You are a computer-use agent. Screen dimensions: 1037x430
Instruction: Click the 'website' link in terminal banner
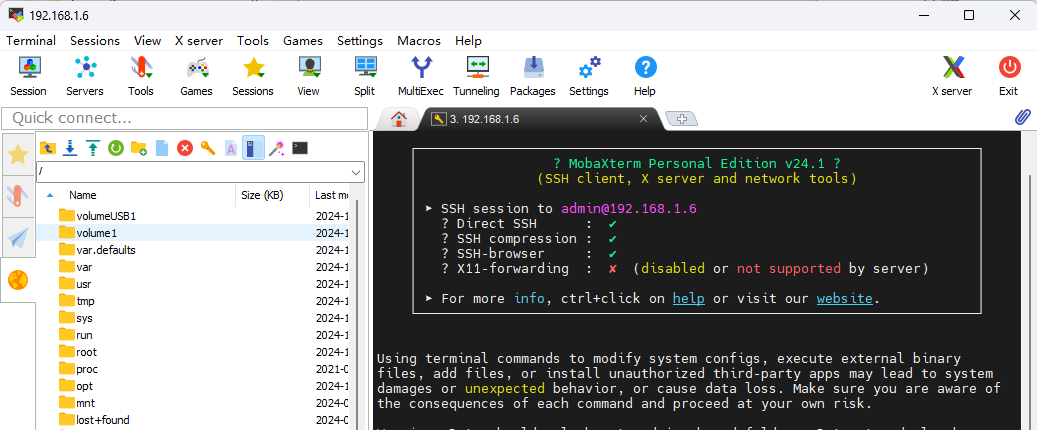click(x=845, y=298)
